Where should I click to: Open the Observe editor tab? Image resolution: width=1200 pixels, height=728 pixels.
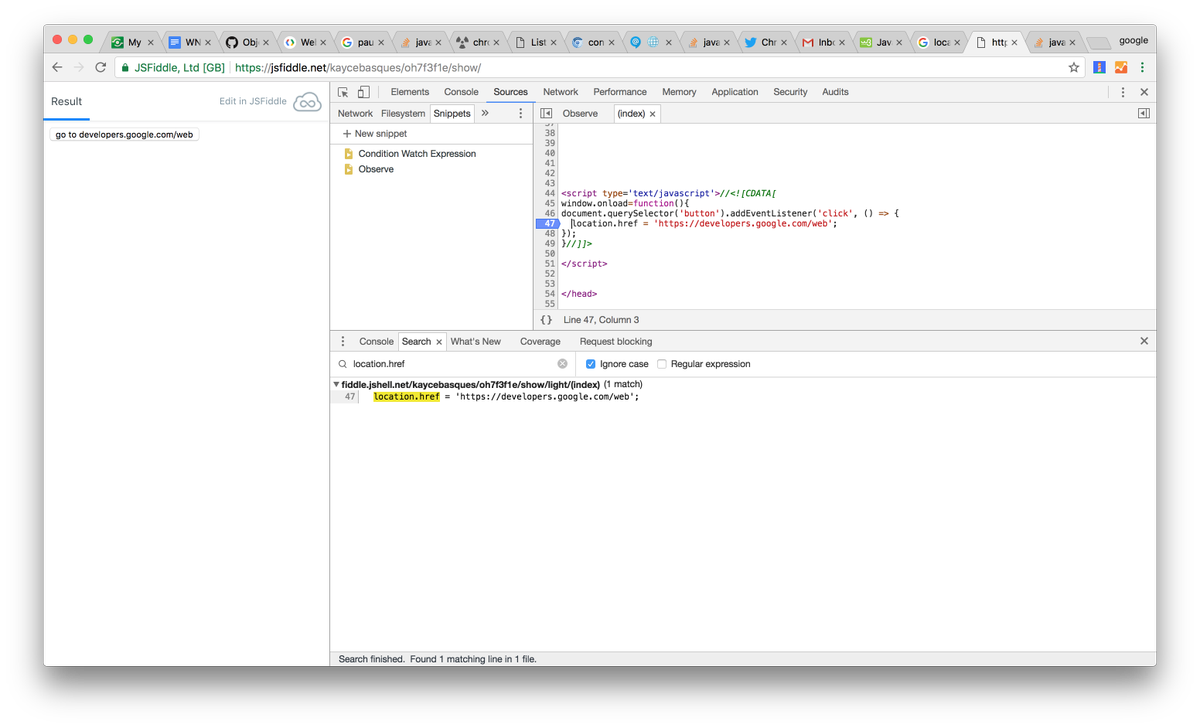[580, 114]
